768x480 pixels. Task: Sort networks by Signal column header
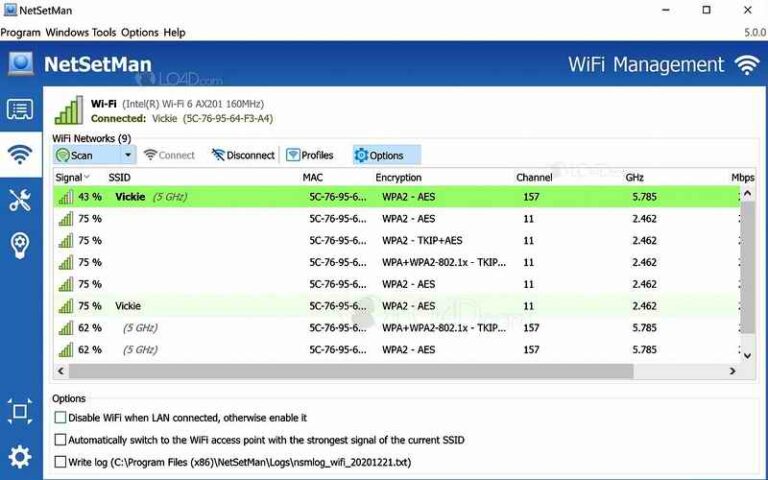pos(72,177)
